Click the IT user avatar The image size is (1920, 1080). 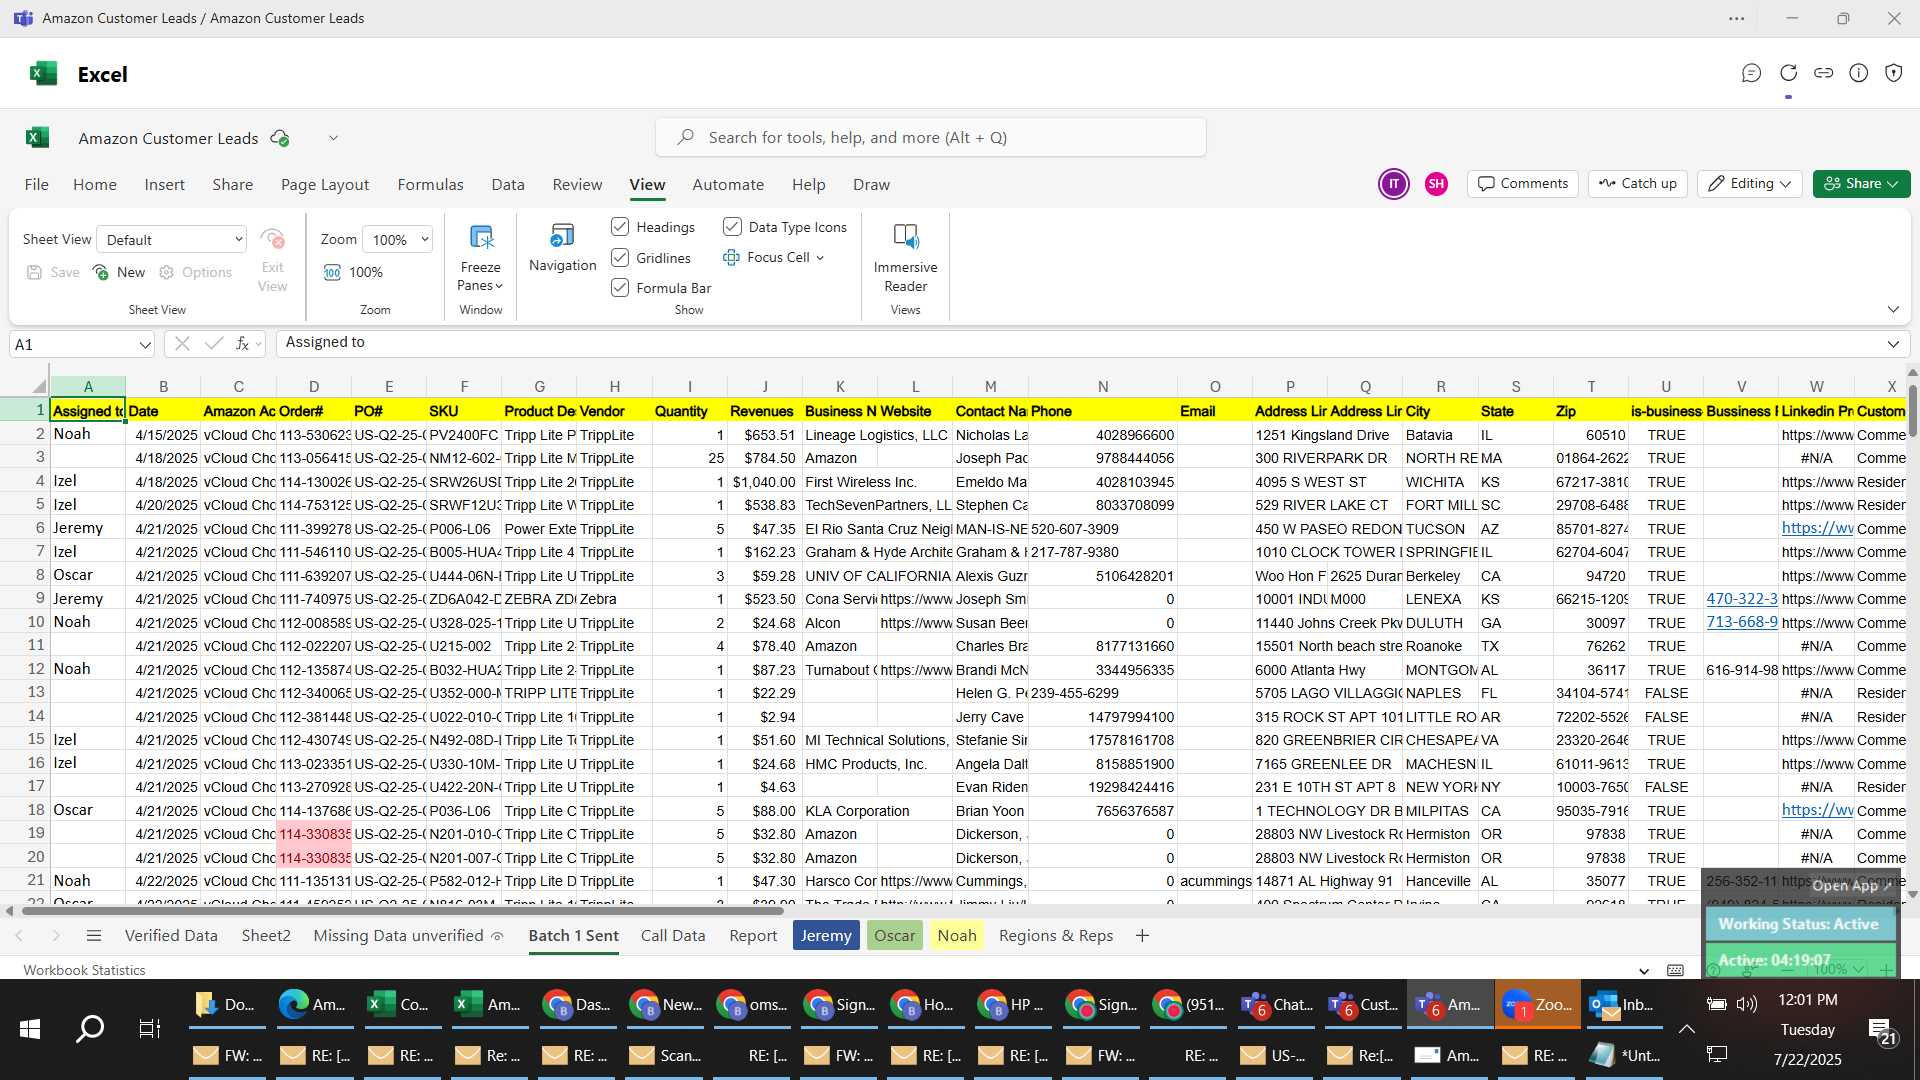click(1393, 184)
